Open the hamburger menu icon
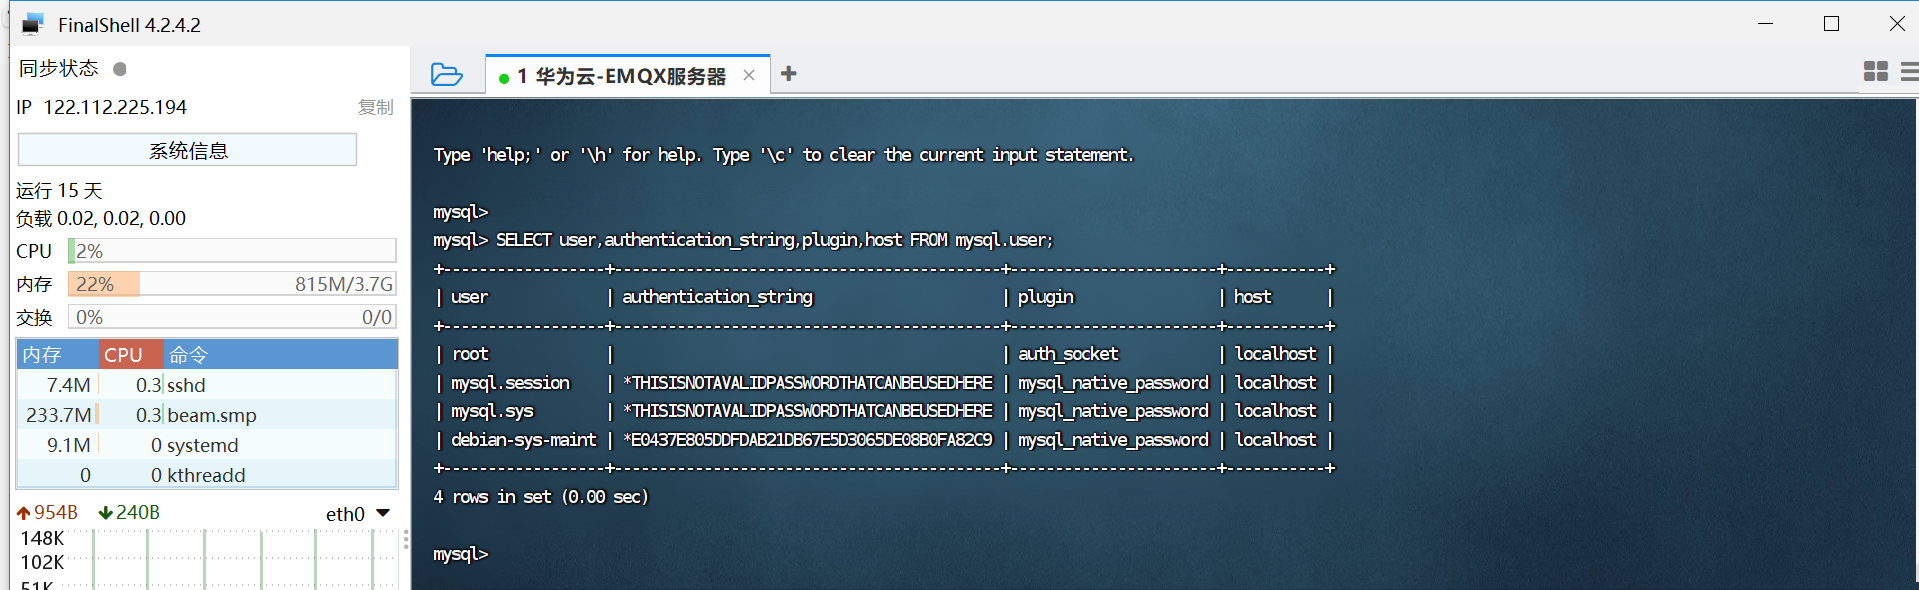The height and width of the screenshot is (590, 1919). (1909, 71)
